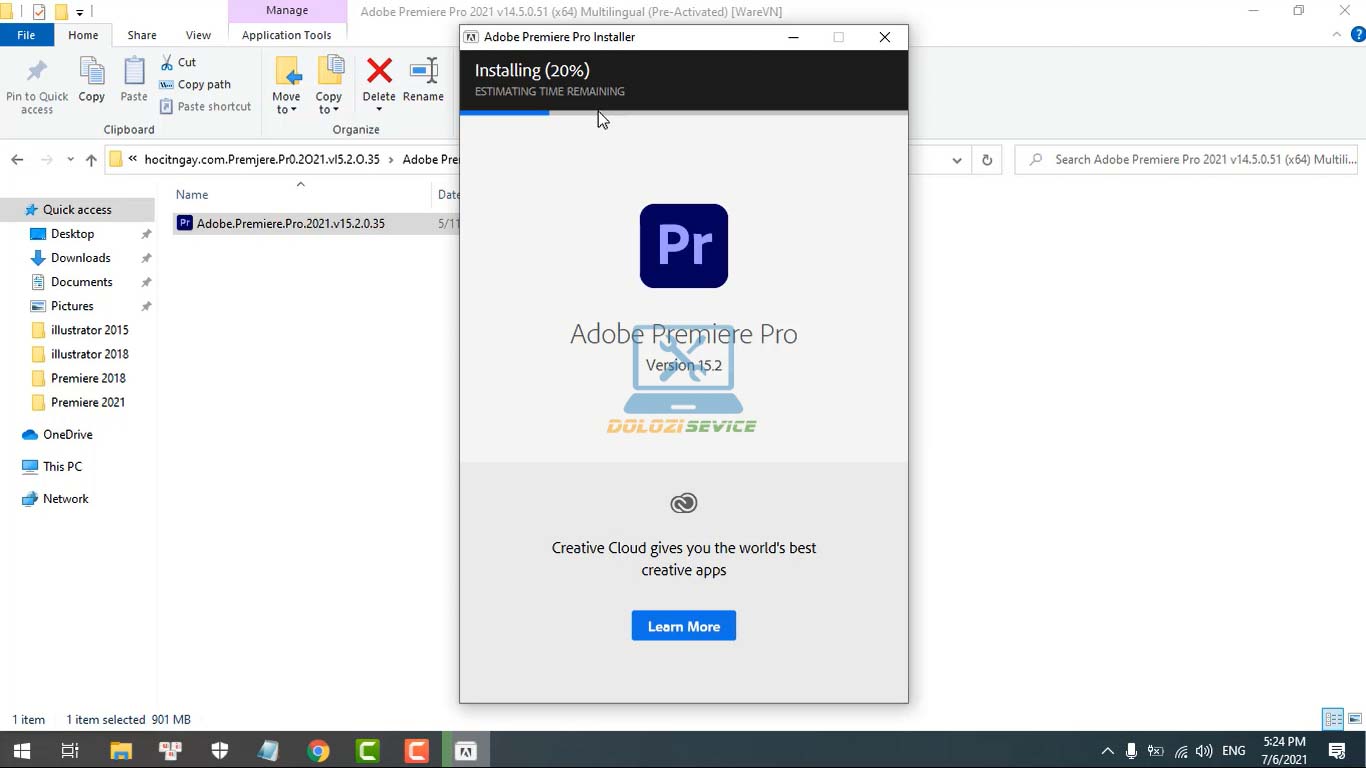Open the Copy to dropdown

pos(328,103)
